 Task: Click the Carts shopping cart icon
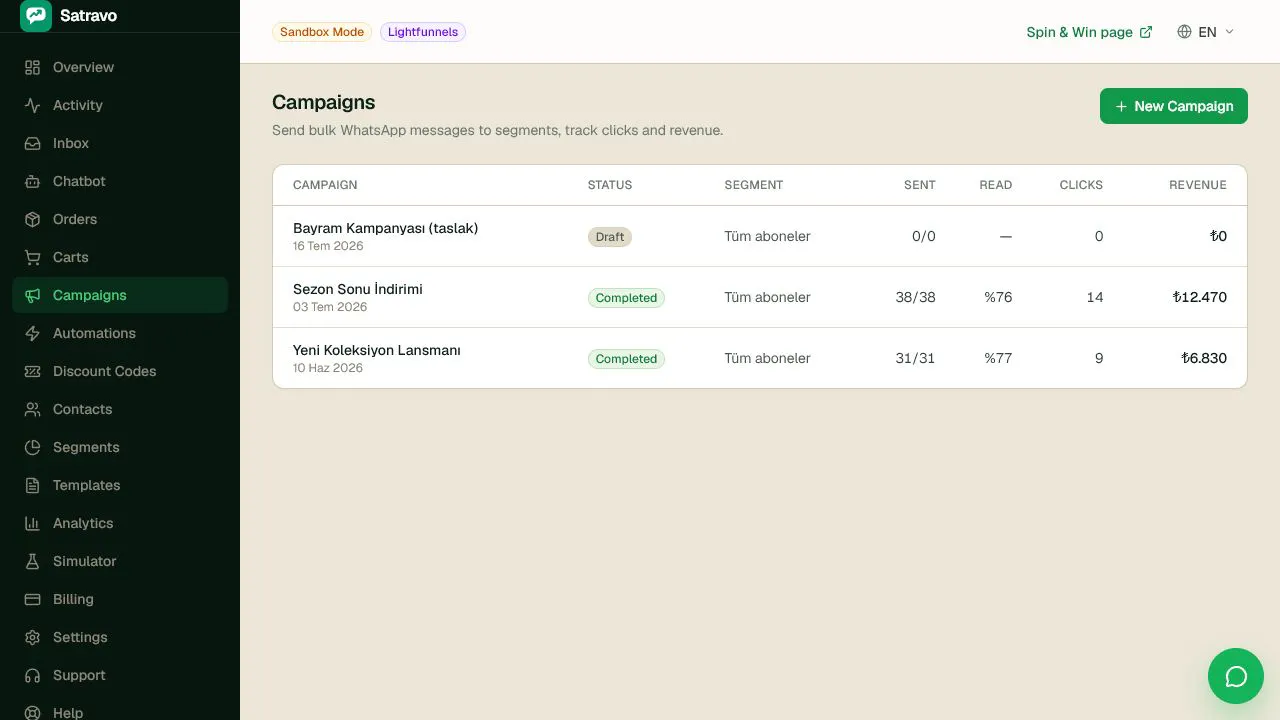[x=33, y=257]
